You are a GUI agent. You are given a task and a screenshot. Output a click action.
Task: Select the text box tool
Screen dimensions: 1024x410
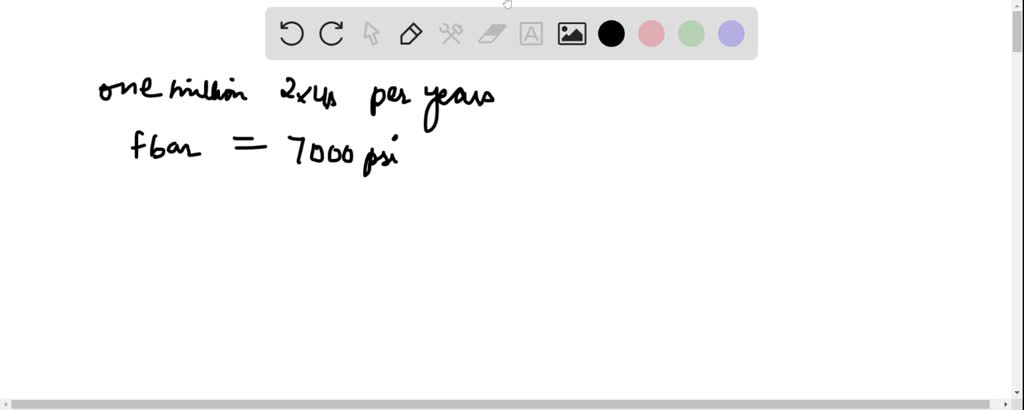click(531, 34)
